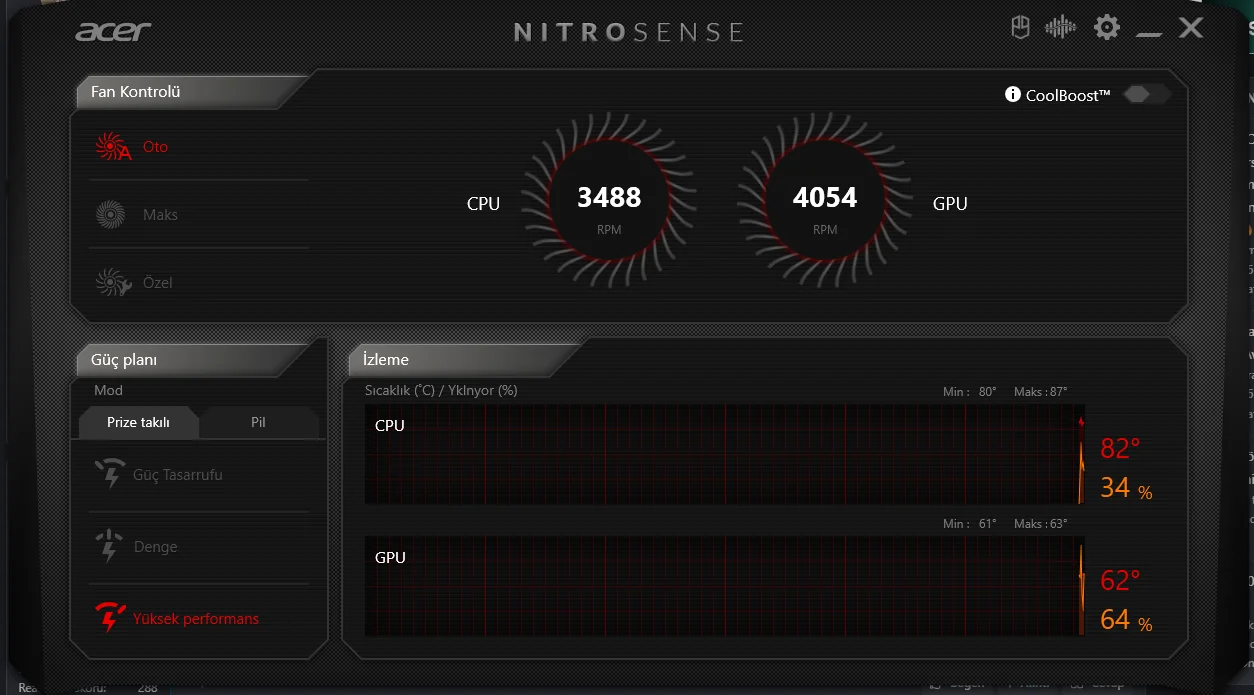The image size is (1254, 695).
Task: Click the CPU temperature 82° value
Action: click(1121, 448)
